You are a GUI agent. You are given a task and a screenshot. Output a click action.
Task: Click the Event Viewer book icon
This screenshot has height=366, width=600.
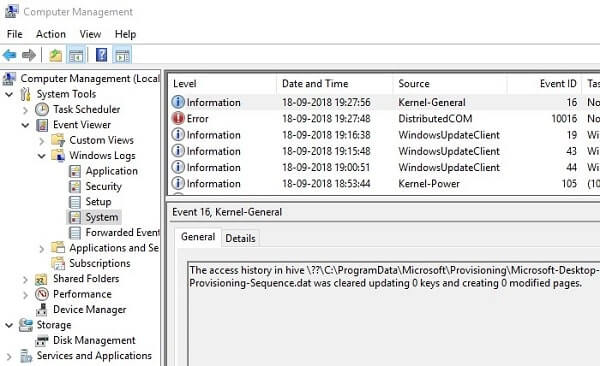coord(42,125)
